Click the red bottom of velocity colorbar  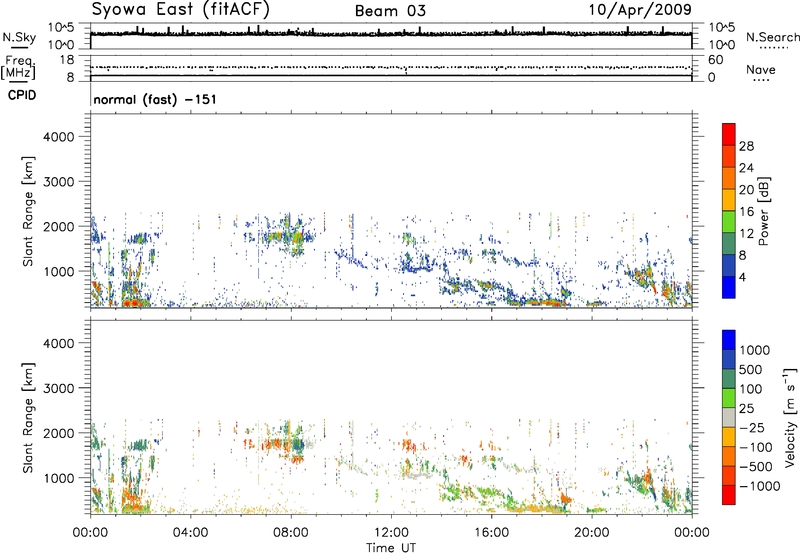point(729,495)
